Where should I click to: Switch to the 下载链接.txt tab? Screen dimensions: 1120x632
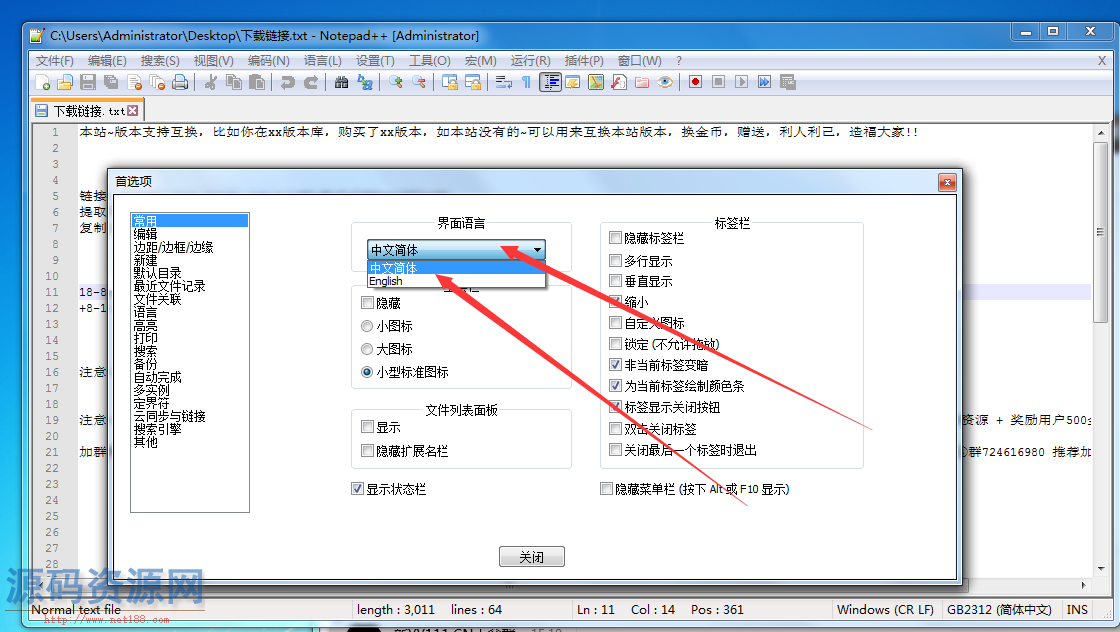[89, 111]
